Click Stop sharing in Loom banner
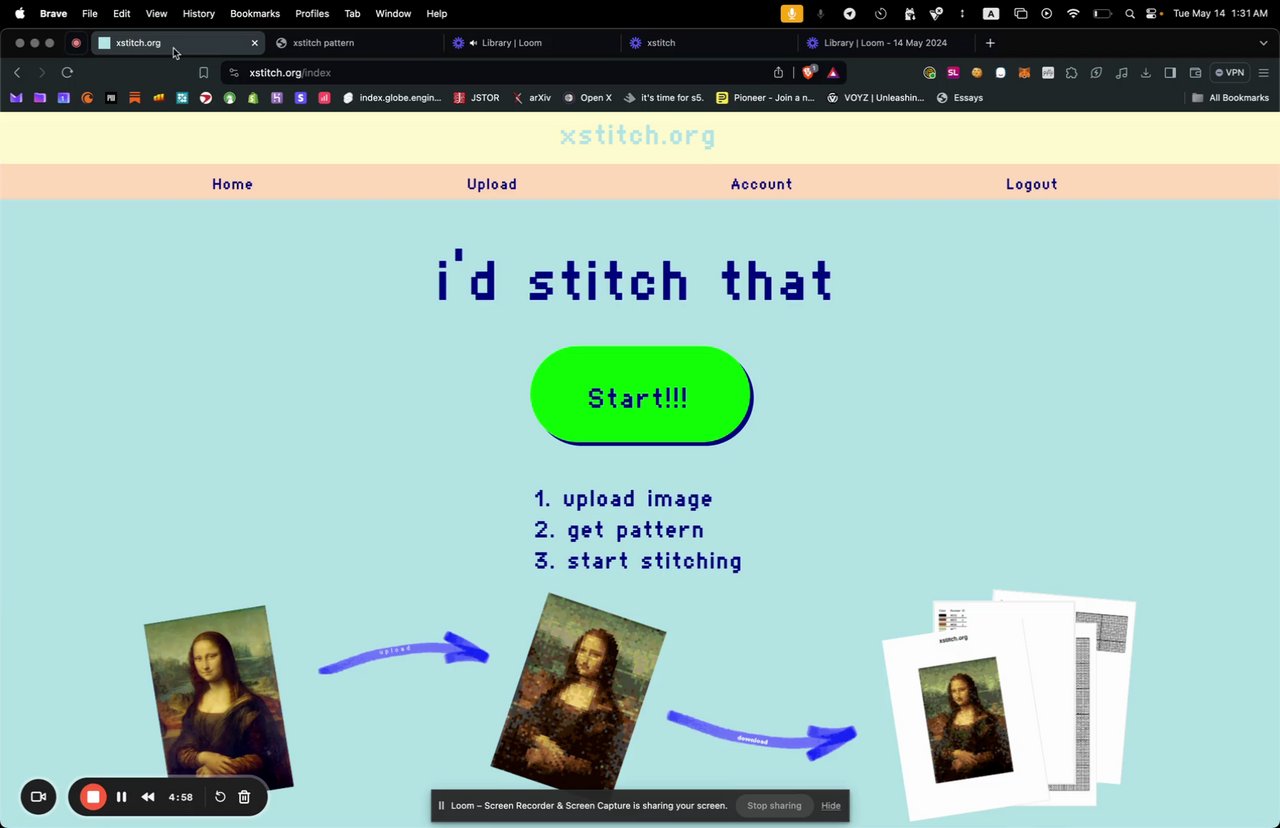The image size is (1280, 828). click(x=774, y=806)
